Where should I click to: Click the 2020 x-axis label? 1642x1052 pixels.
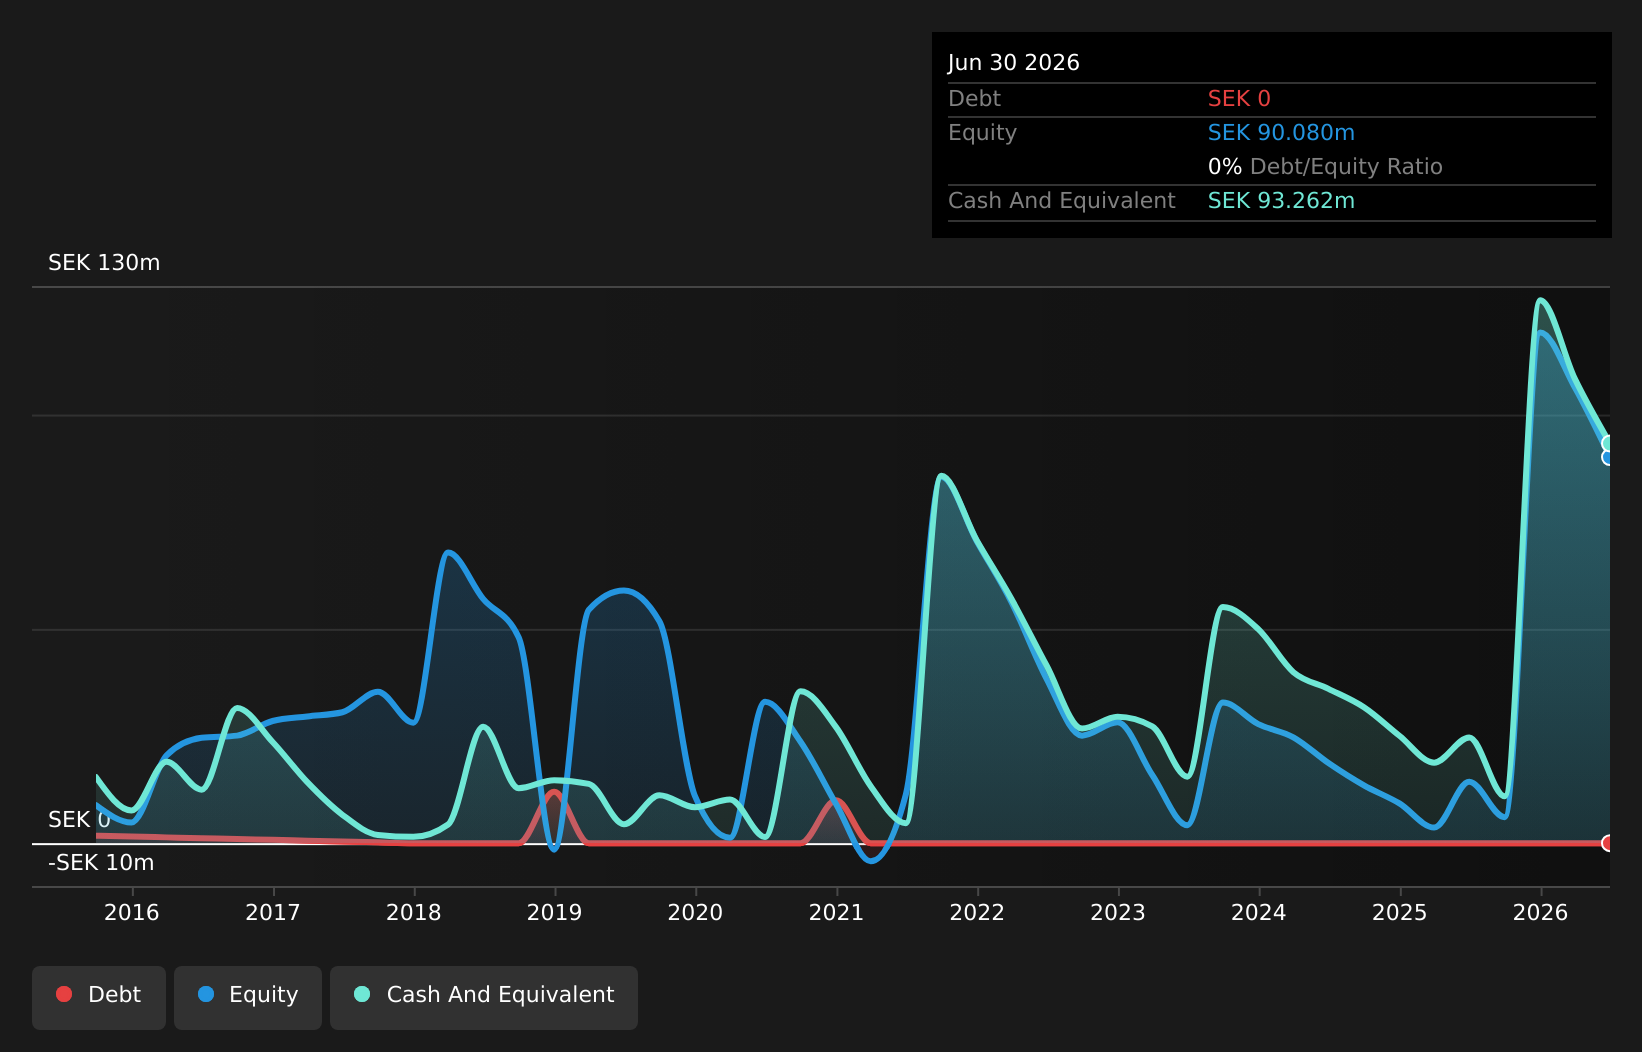(695, 912)
